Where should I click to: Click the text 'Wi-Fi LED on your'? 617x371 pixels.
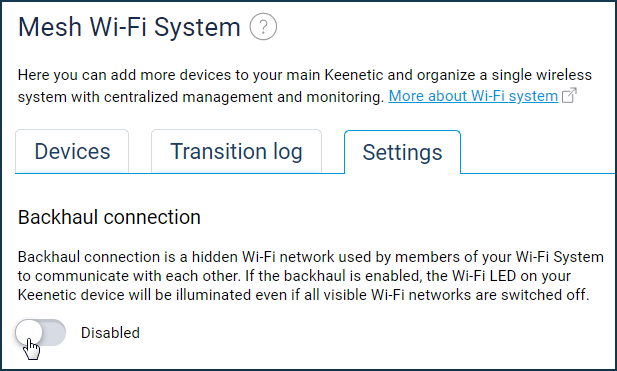click(x=511, y=276)
